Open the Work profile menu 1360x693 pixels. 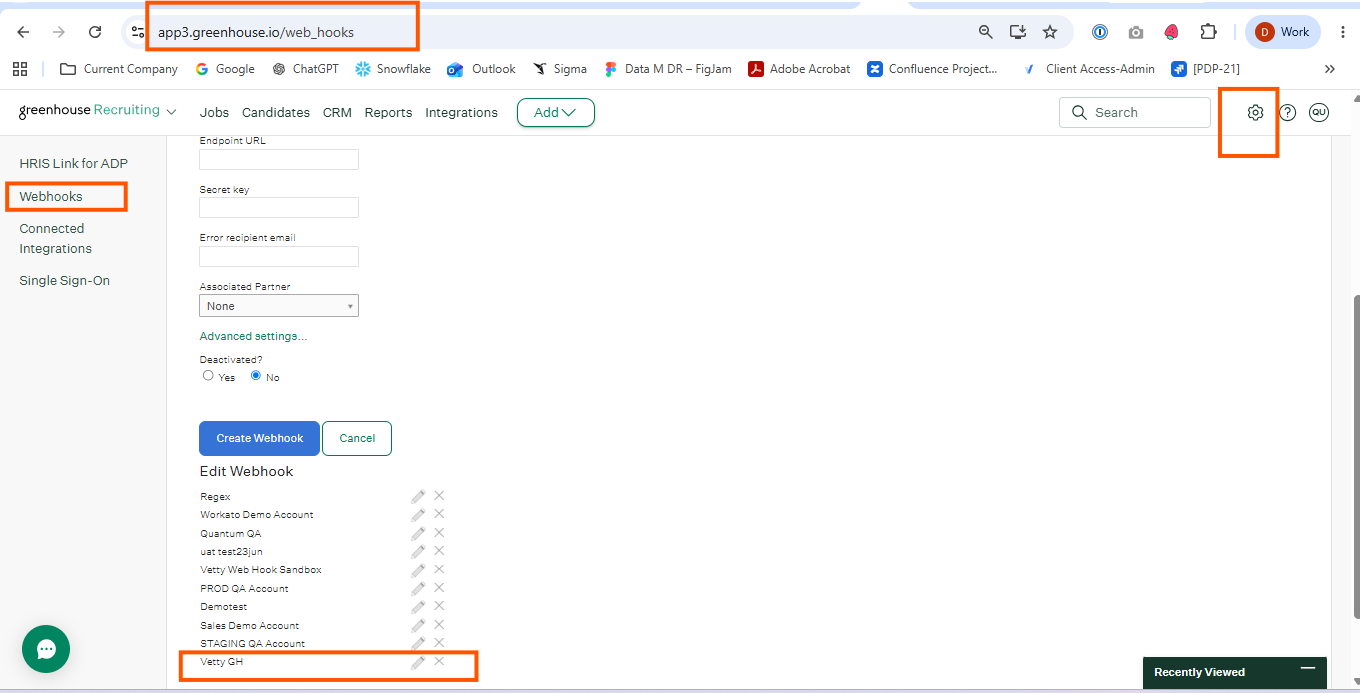coord(1283,32)
